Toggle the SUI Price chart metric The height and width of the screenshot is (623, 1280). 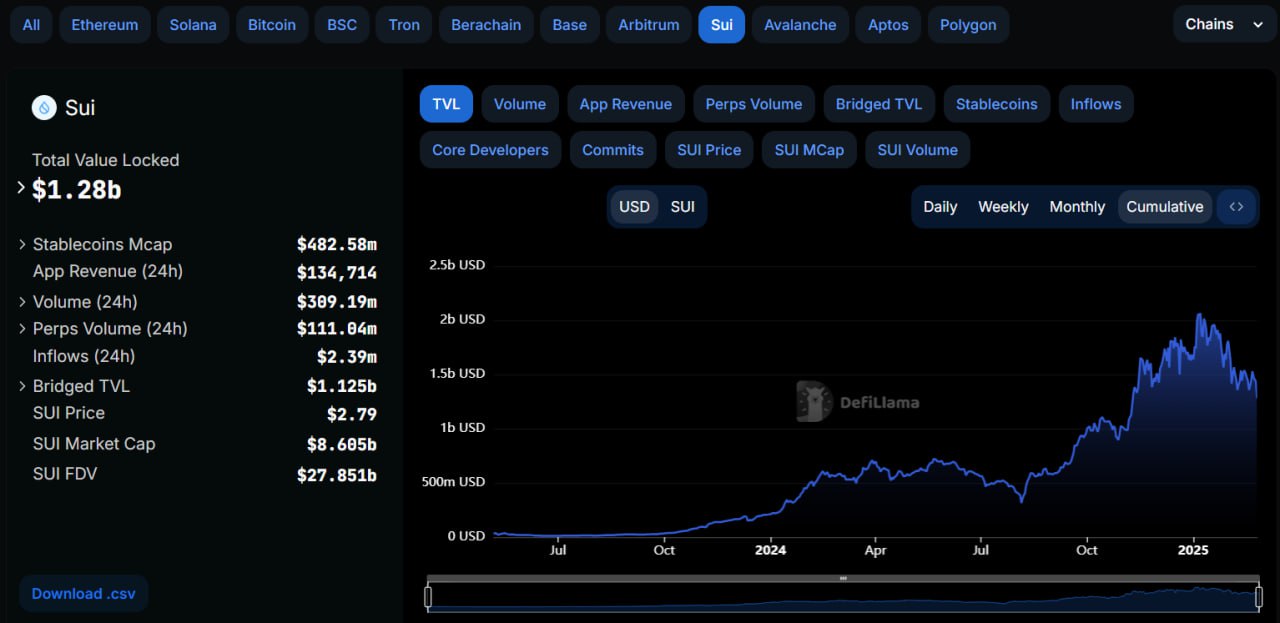click(x=709, y=150)
